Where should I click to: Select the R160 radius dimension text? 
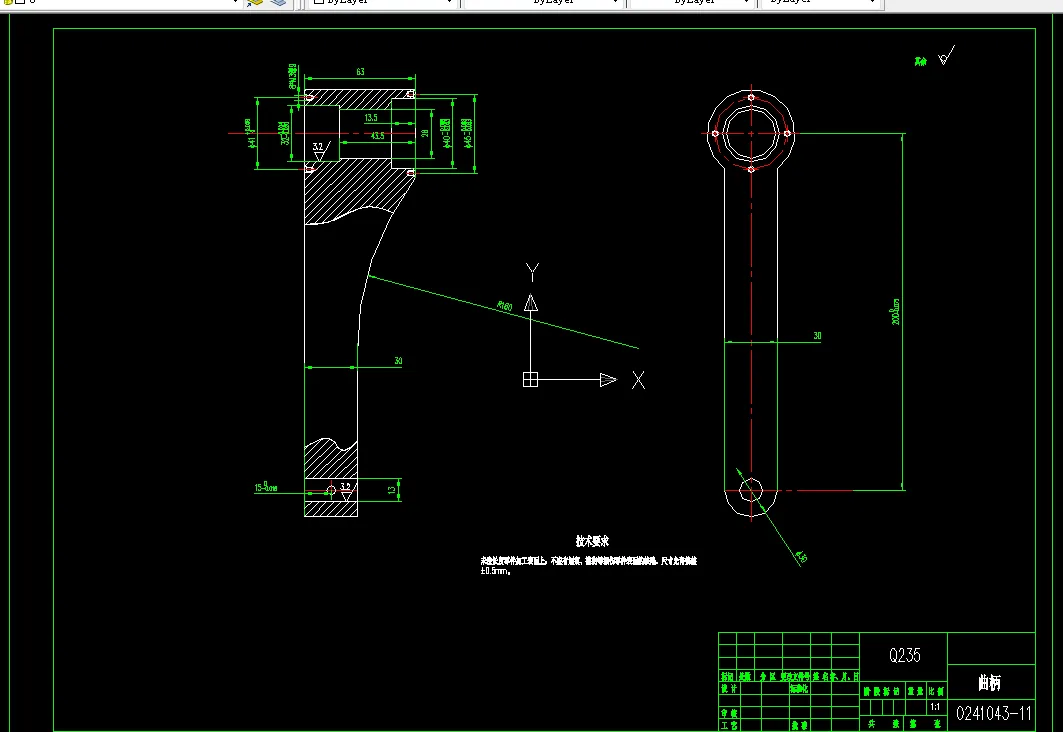pos(504,306)
